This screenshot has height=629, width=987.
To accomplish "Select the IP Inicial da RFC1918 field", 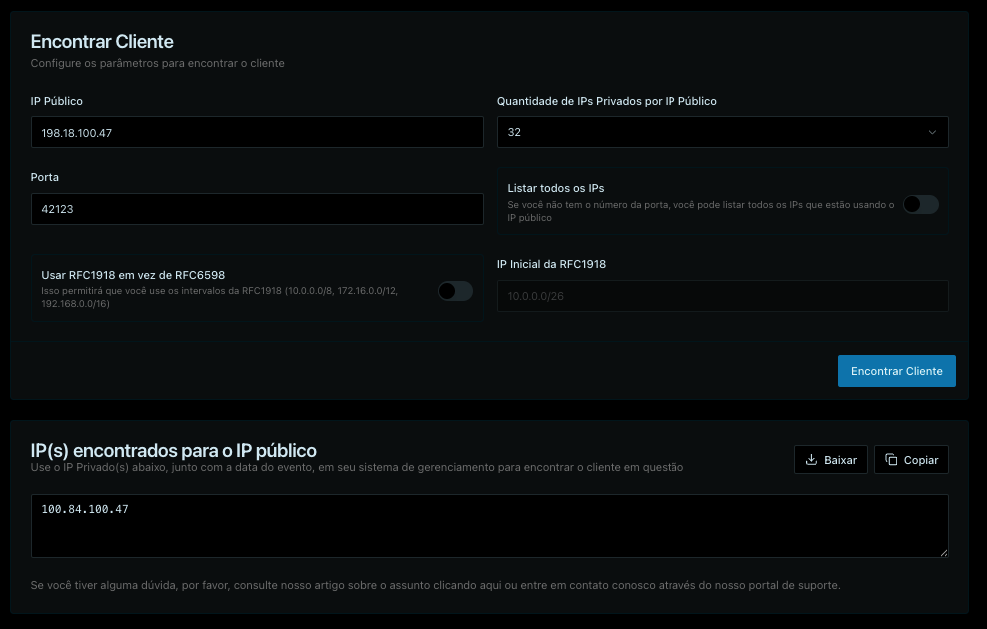I will tap(722, 296).
